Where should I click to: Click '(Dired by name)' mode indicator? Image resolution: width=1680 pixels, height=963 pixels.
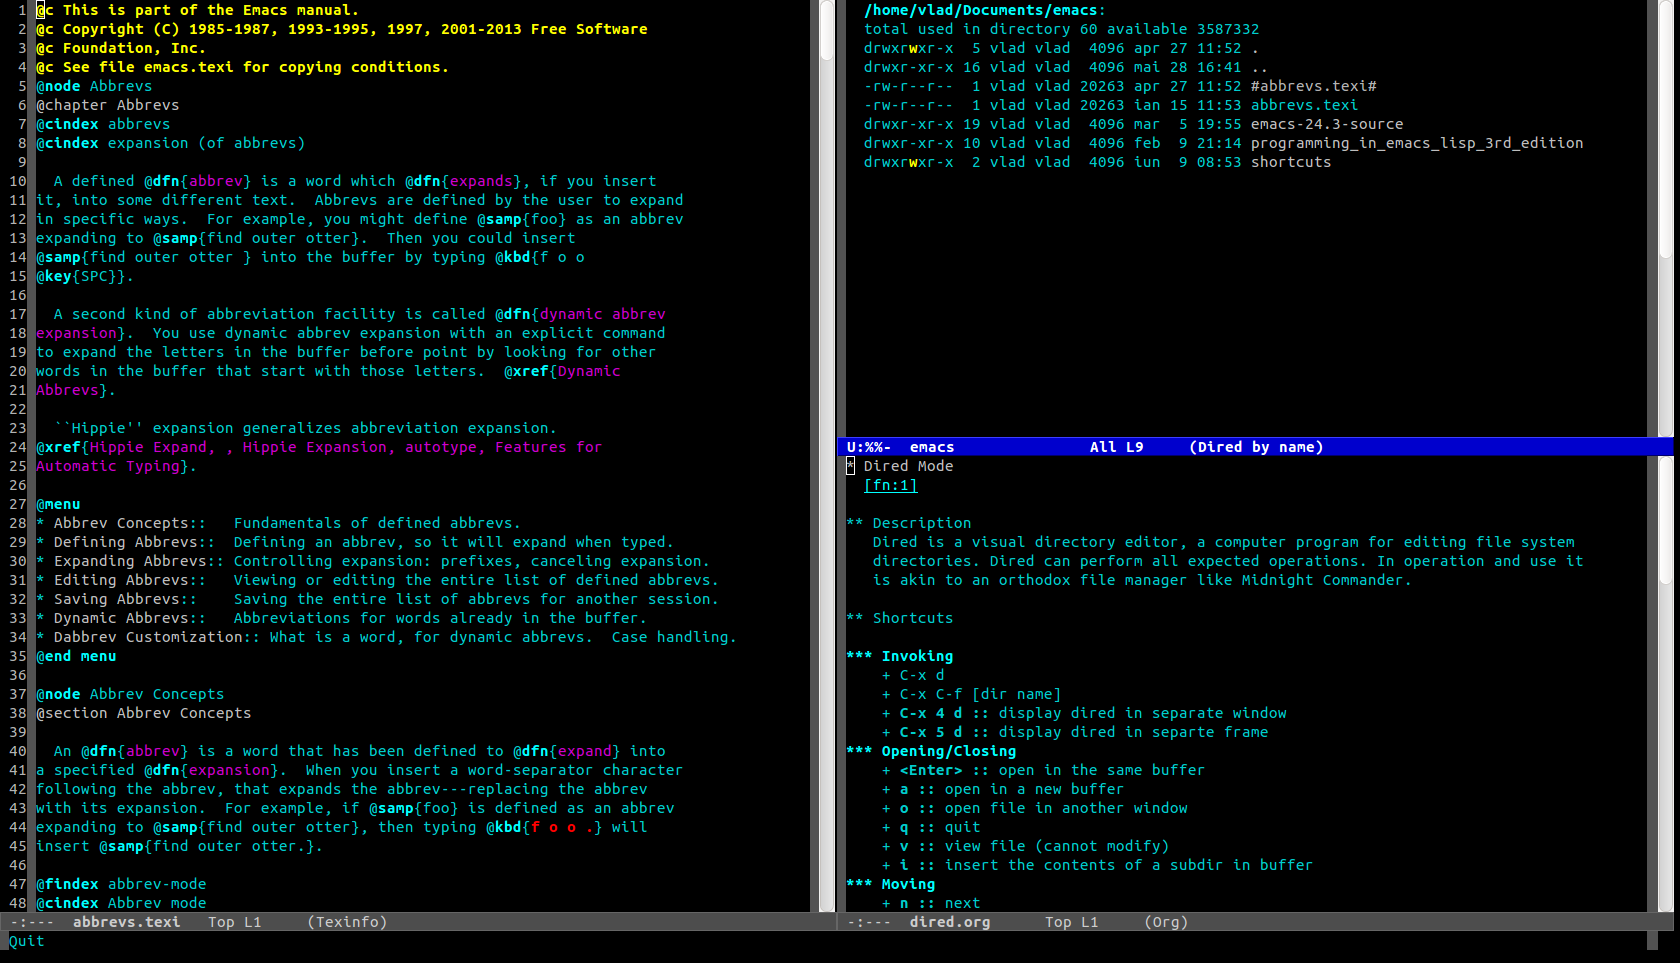(x=1256, y=447)
